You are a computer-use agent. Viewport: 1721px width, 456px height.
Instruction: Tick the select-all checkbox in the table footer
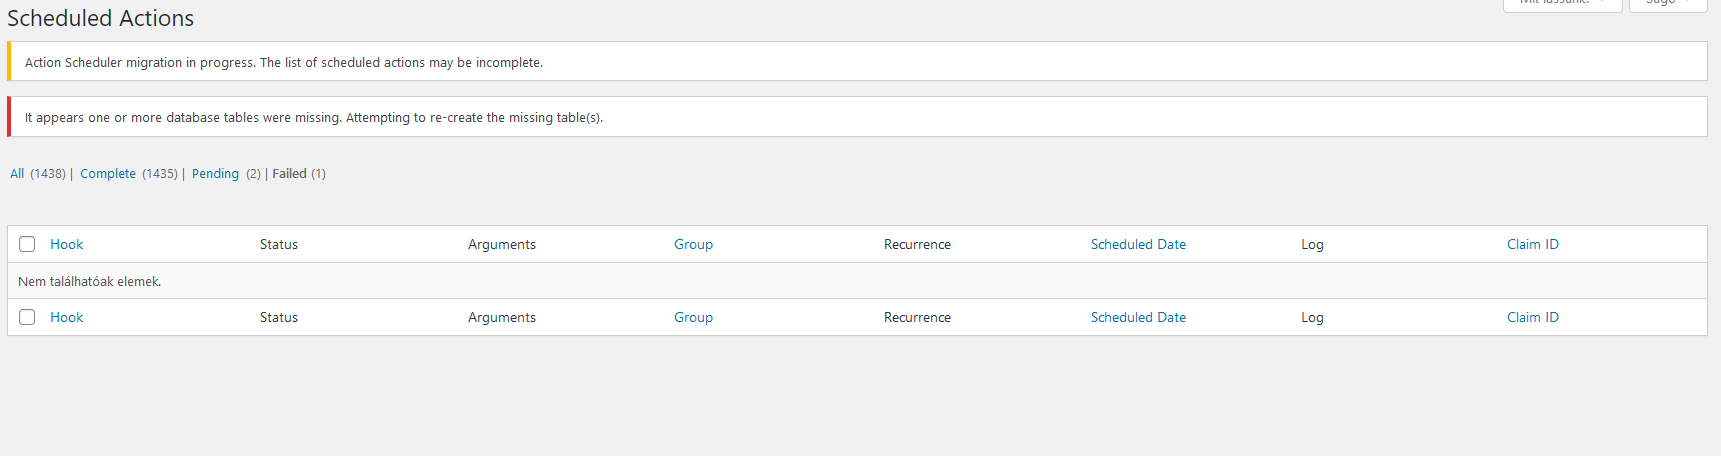click(x=27, y=317)
